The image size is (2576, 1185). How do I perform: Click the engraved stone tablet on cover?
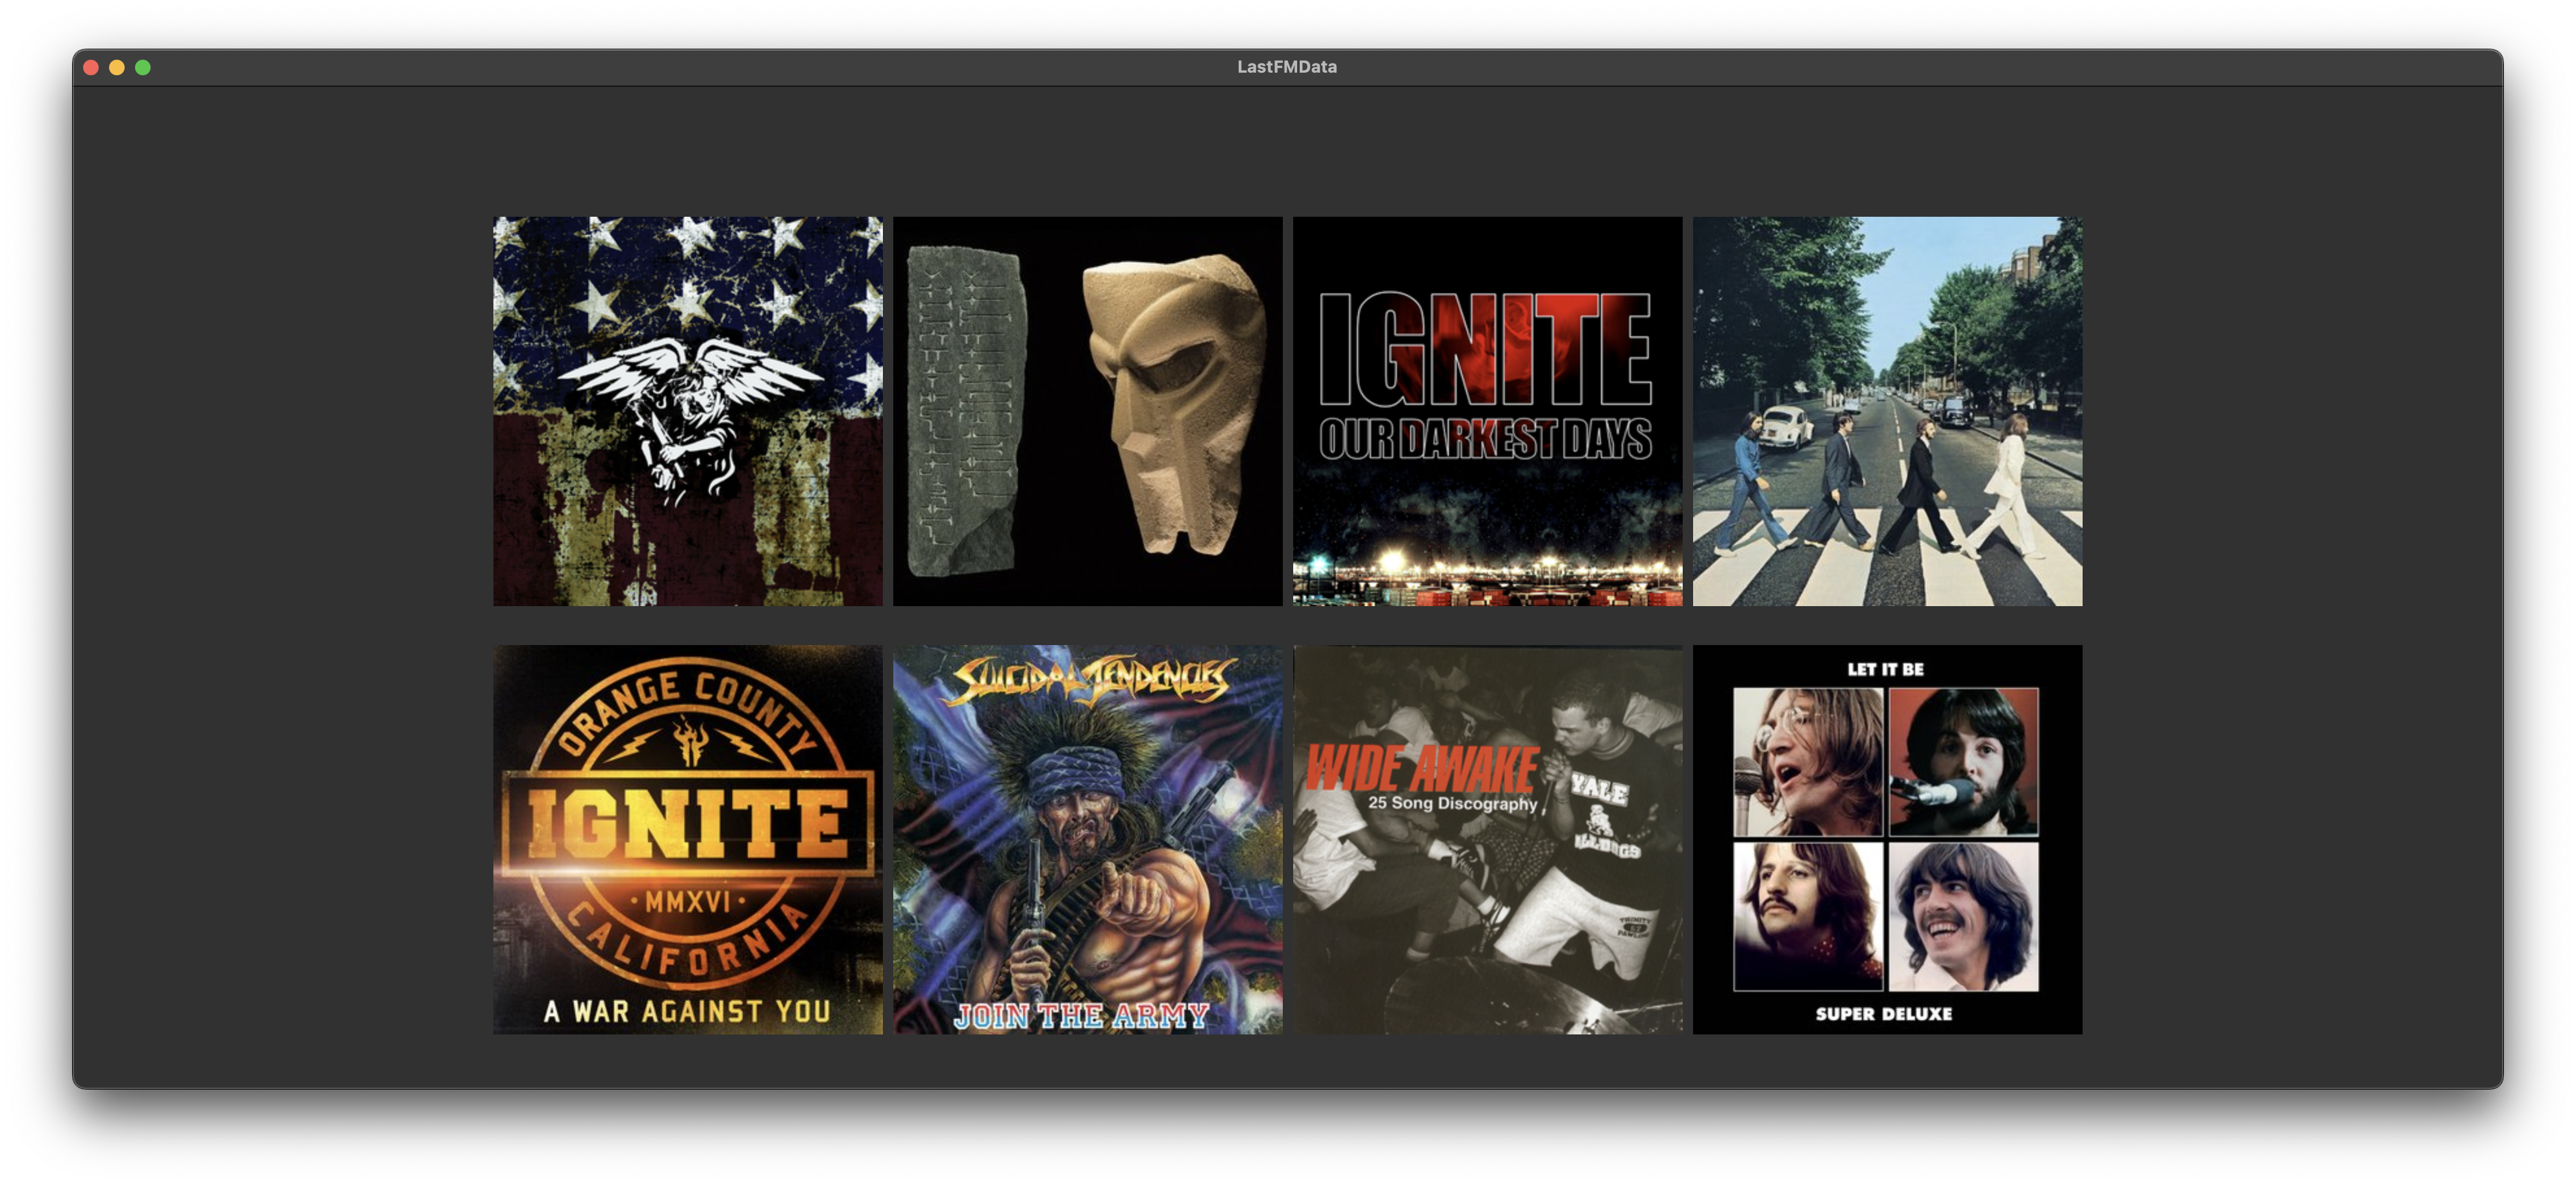click(x=966, y=410)
